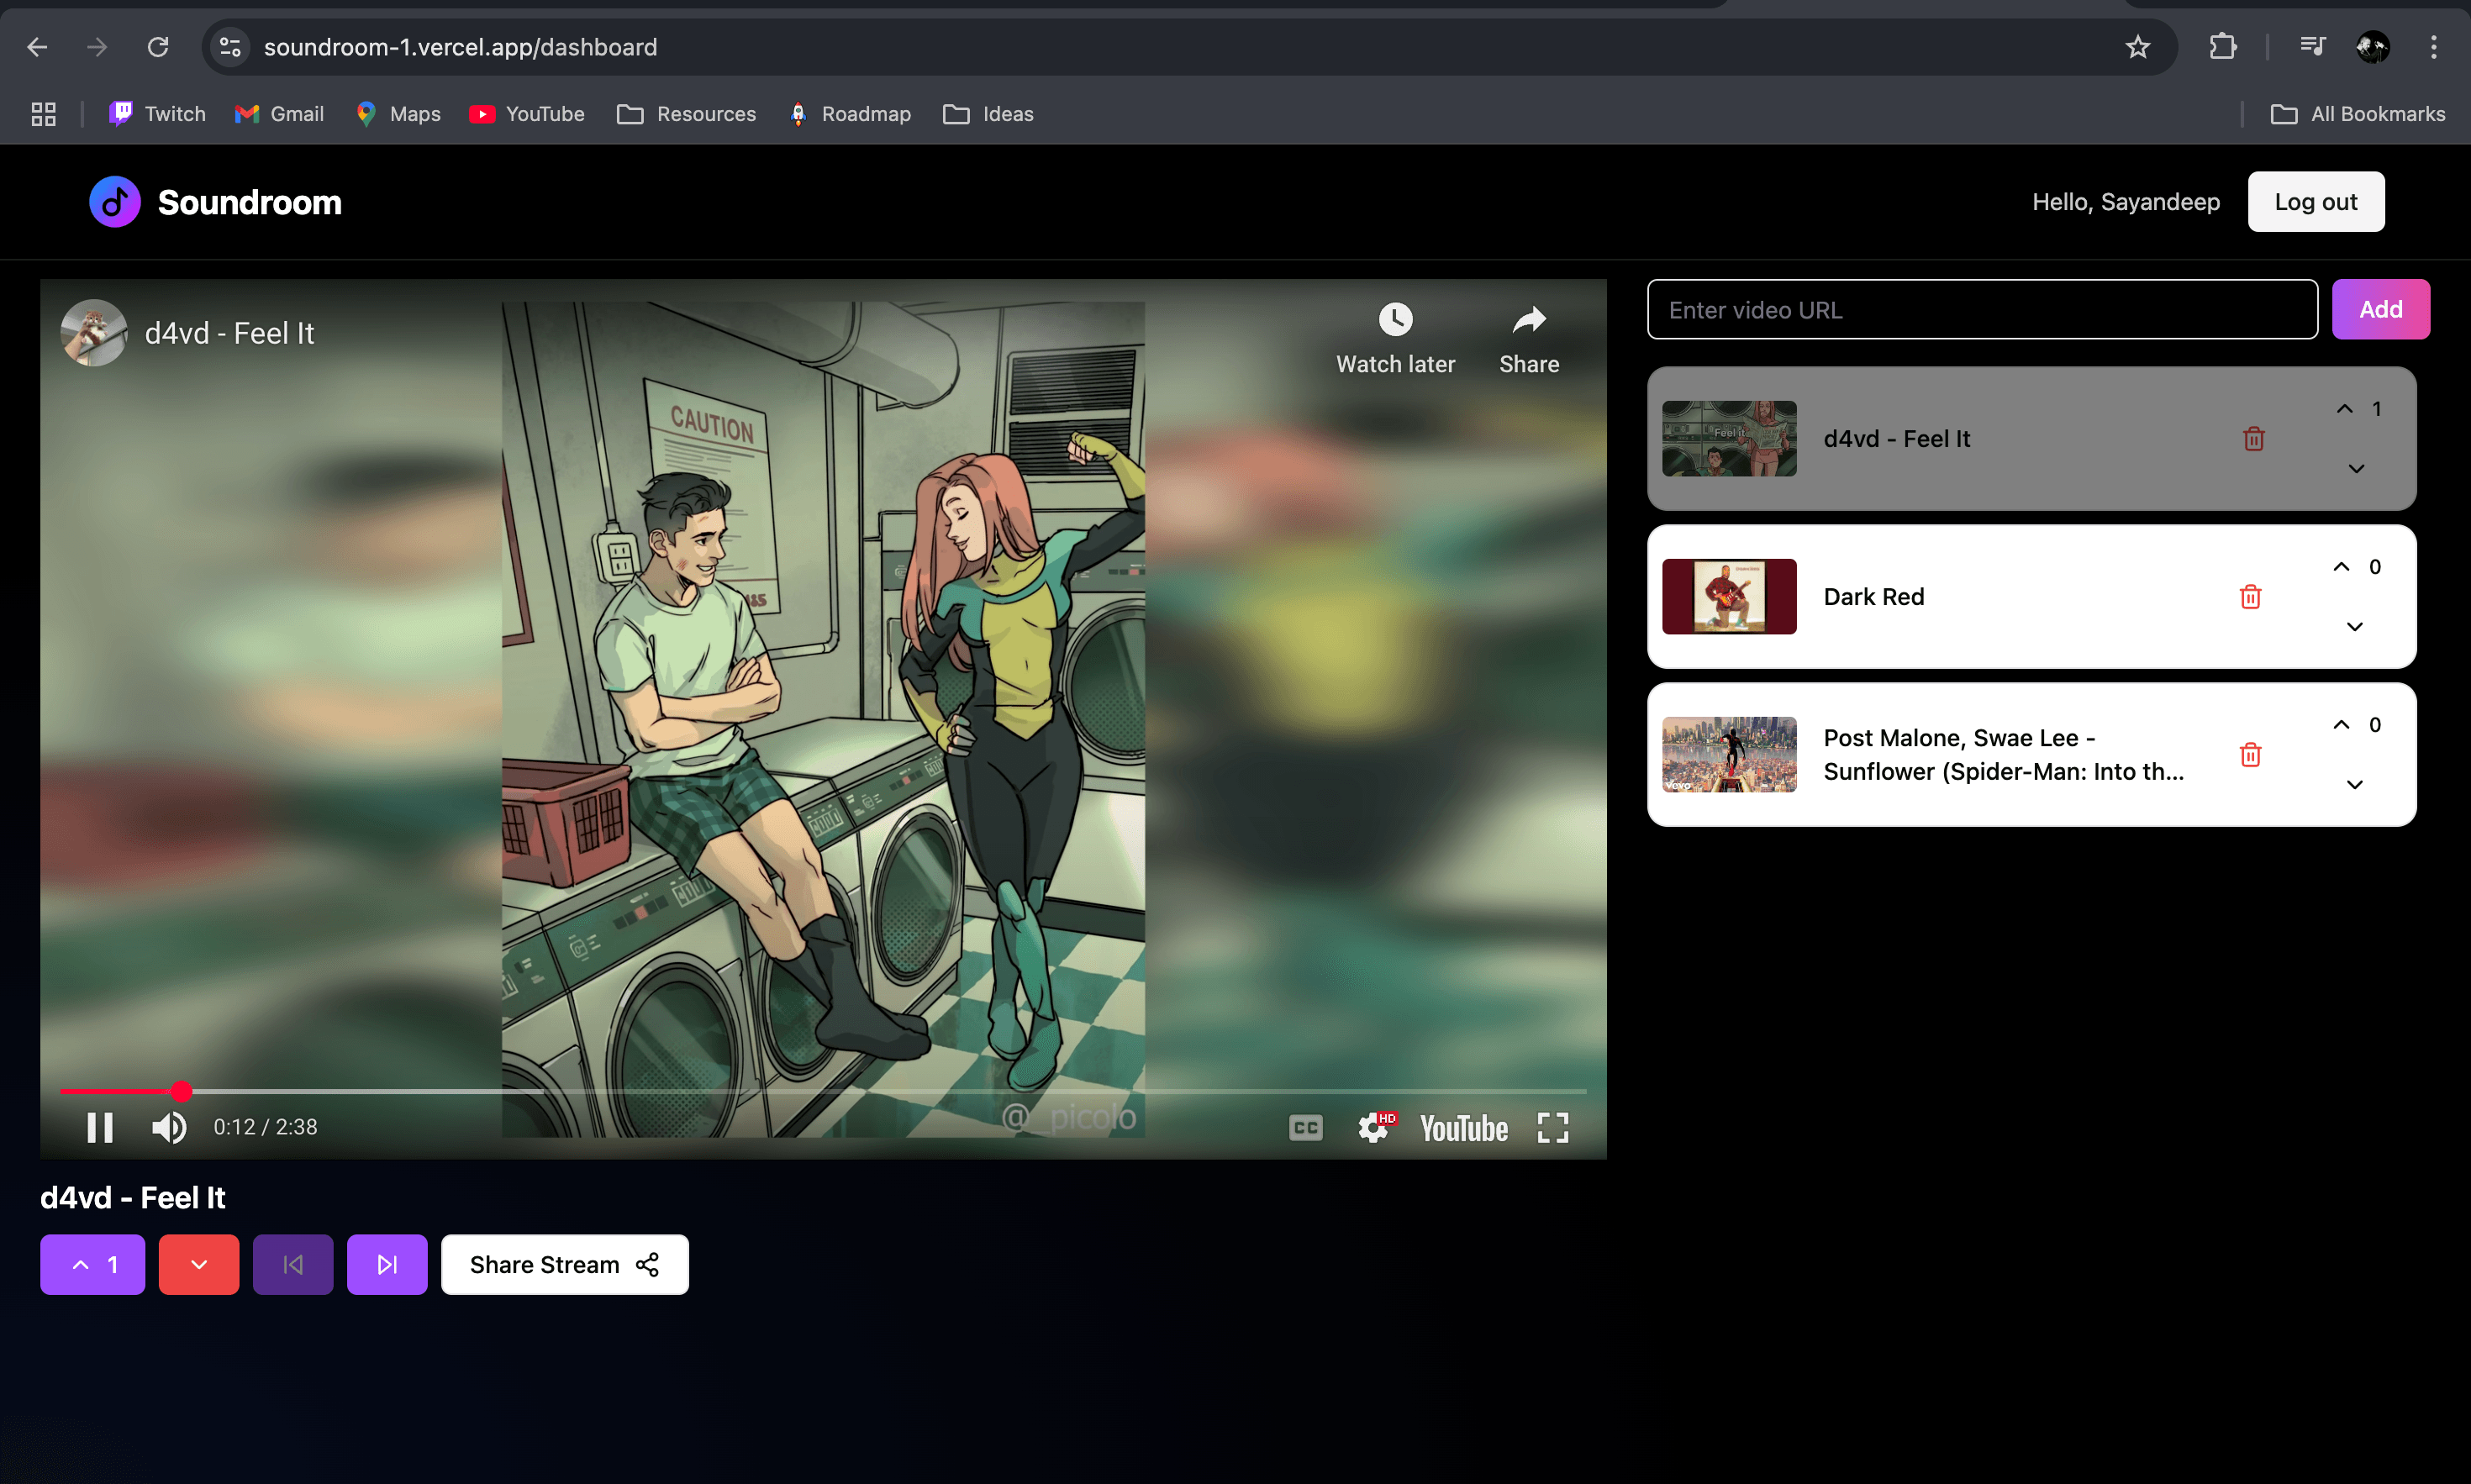This screenshot has width=2471, height=1484.
Task: Toggle closed captions CC button
Action: click(x=1306, y=1128)
